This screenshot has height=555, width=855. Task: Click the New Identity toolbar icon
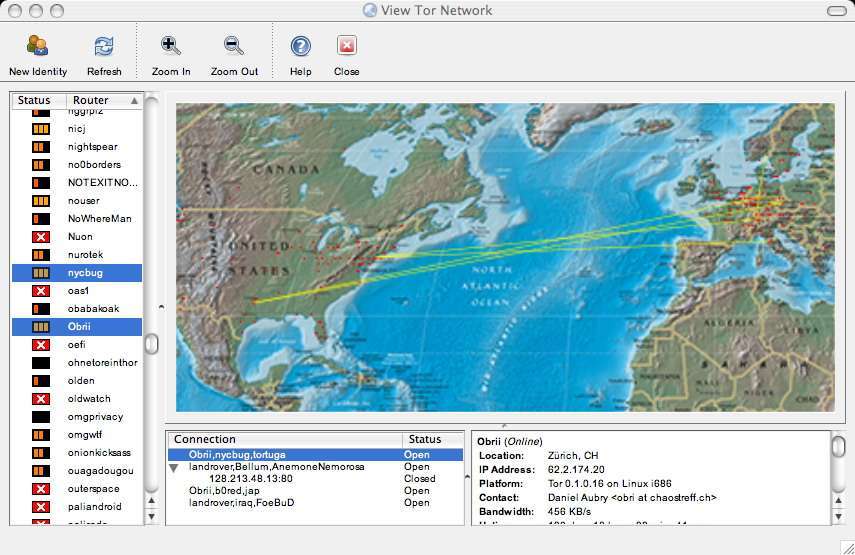coord(38,46)
